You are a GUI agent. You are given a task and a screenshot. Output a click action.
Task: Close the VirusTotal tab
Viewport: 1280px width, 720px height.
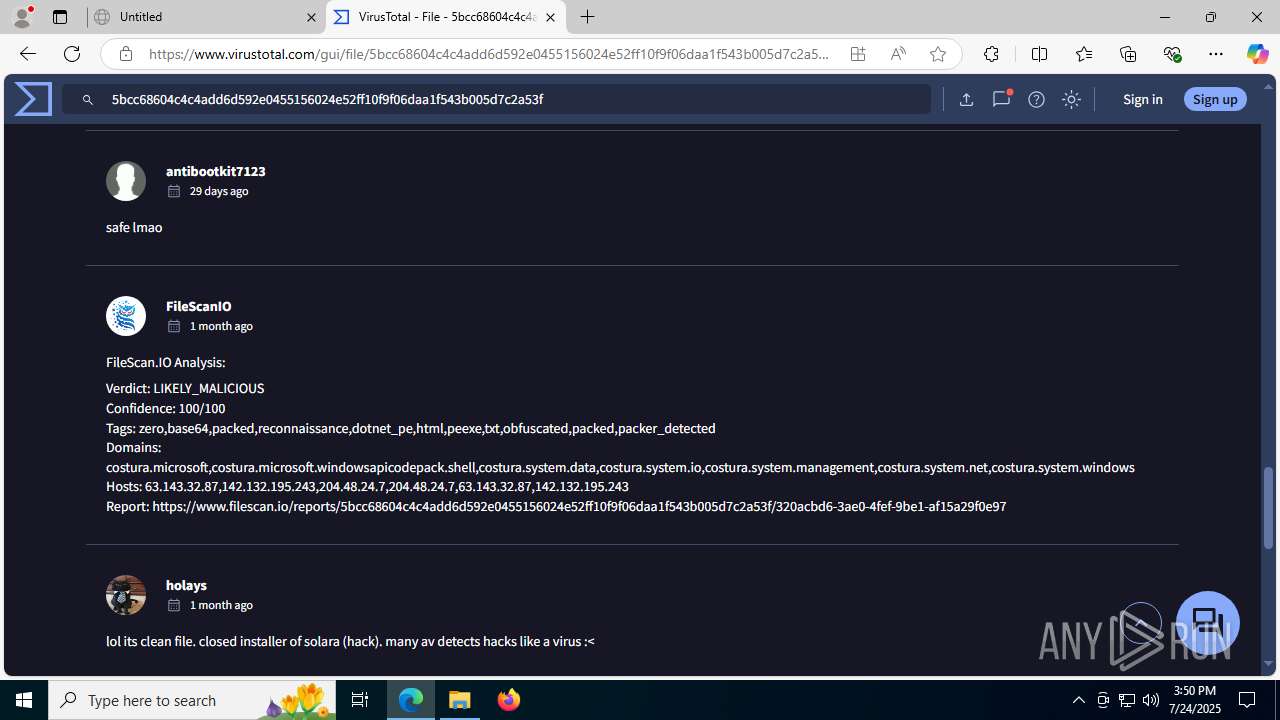(x=550, y=17)
